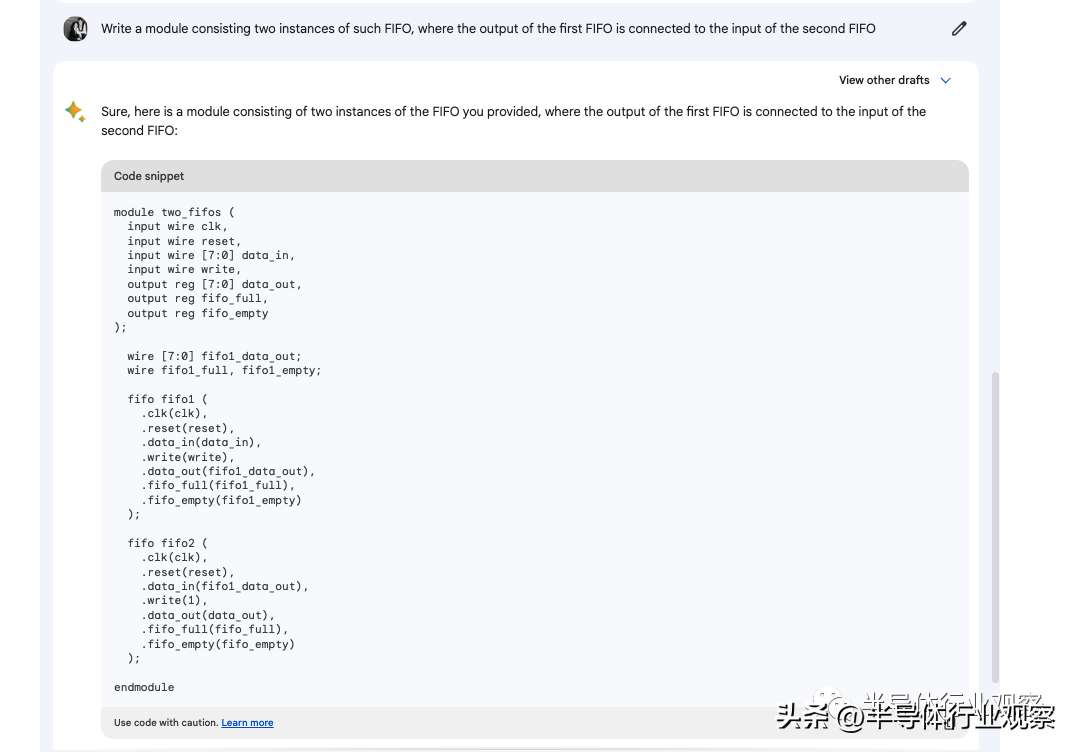The image size is (1077, 752).
Task: Click the 'Use code with caution.' text
Action: pyautogui.click(x=165, y=723)
